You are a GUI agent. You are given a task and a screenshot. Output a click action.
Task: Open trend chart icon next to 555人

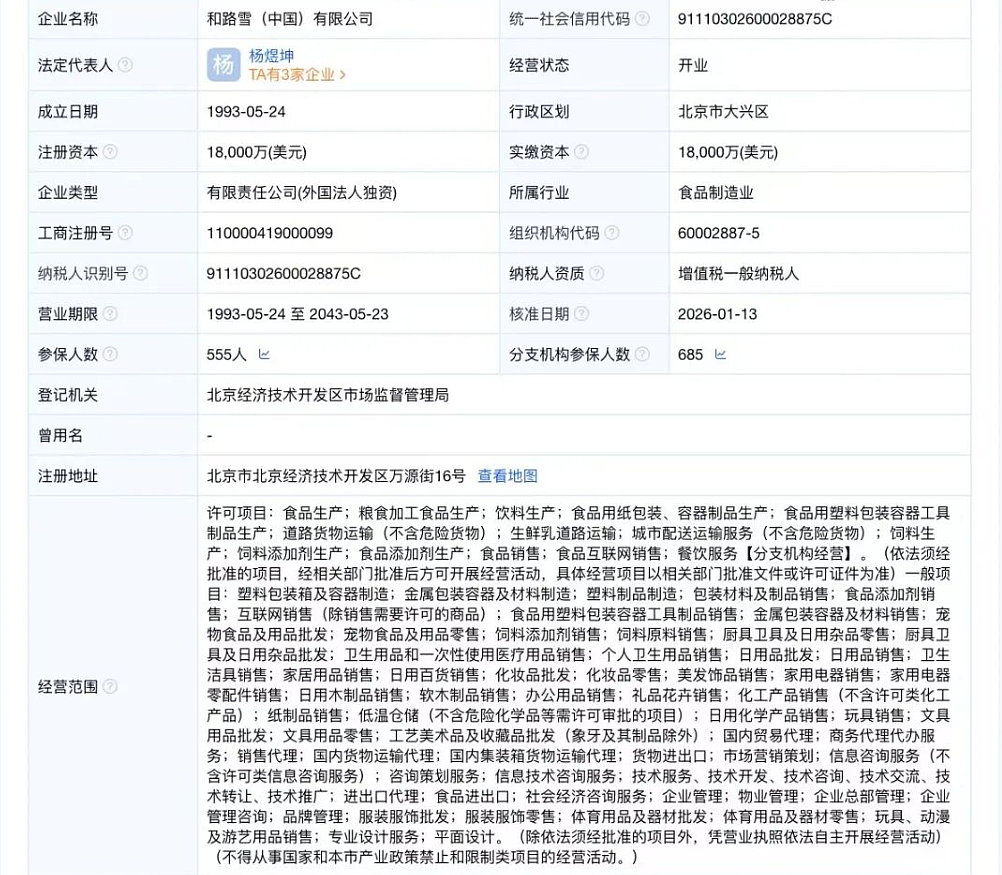264,354
